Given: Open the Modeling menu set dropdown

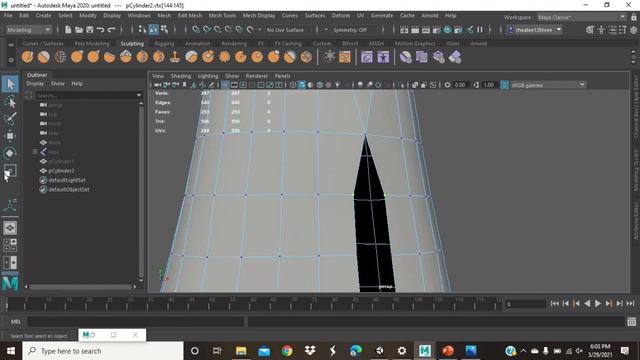Looking at the screenshot, I should coord(29,30).
